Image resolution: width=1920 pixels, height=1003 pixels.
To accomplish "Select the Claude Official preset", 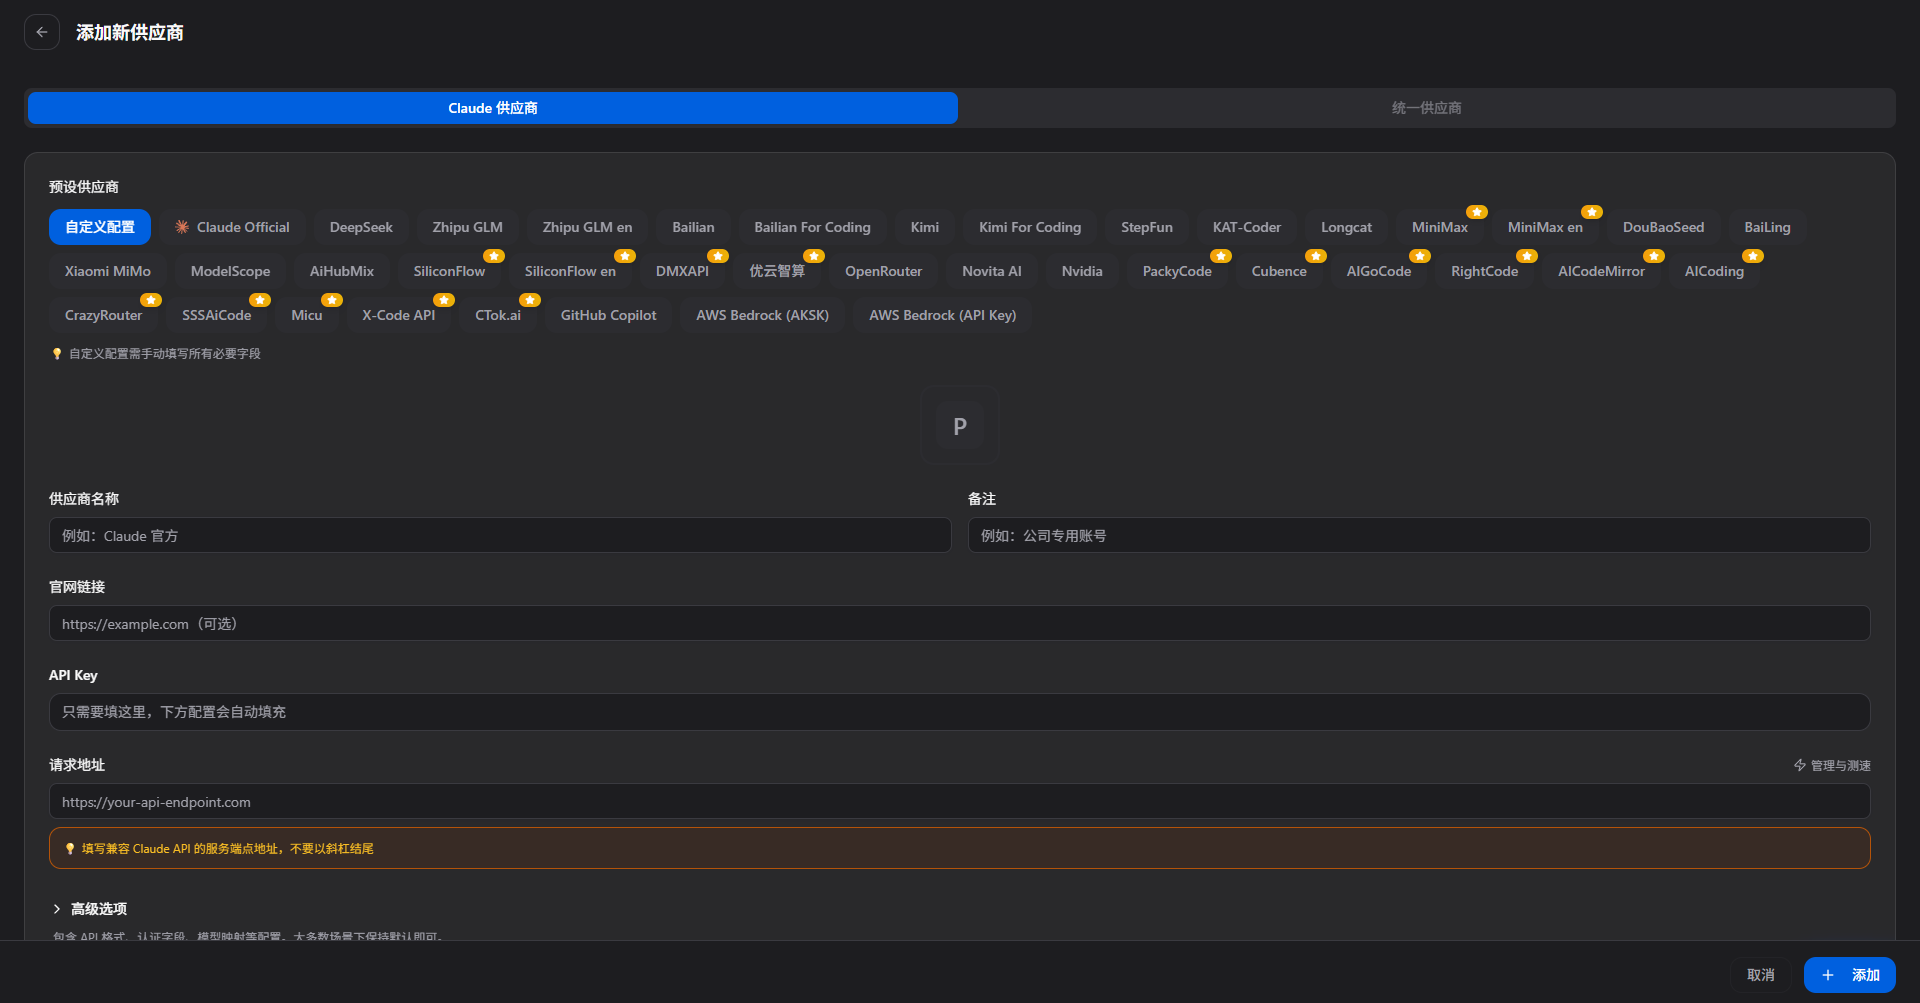I will click(x=232, y=227).
